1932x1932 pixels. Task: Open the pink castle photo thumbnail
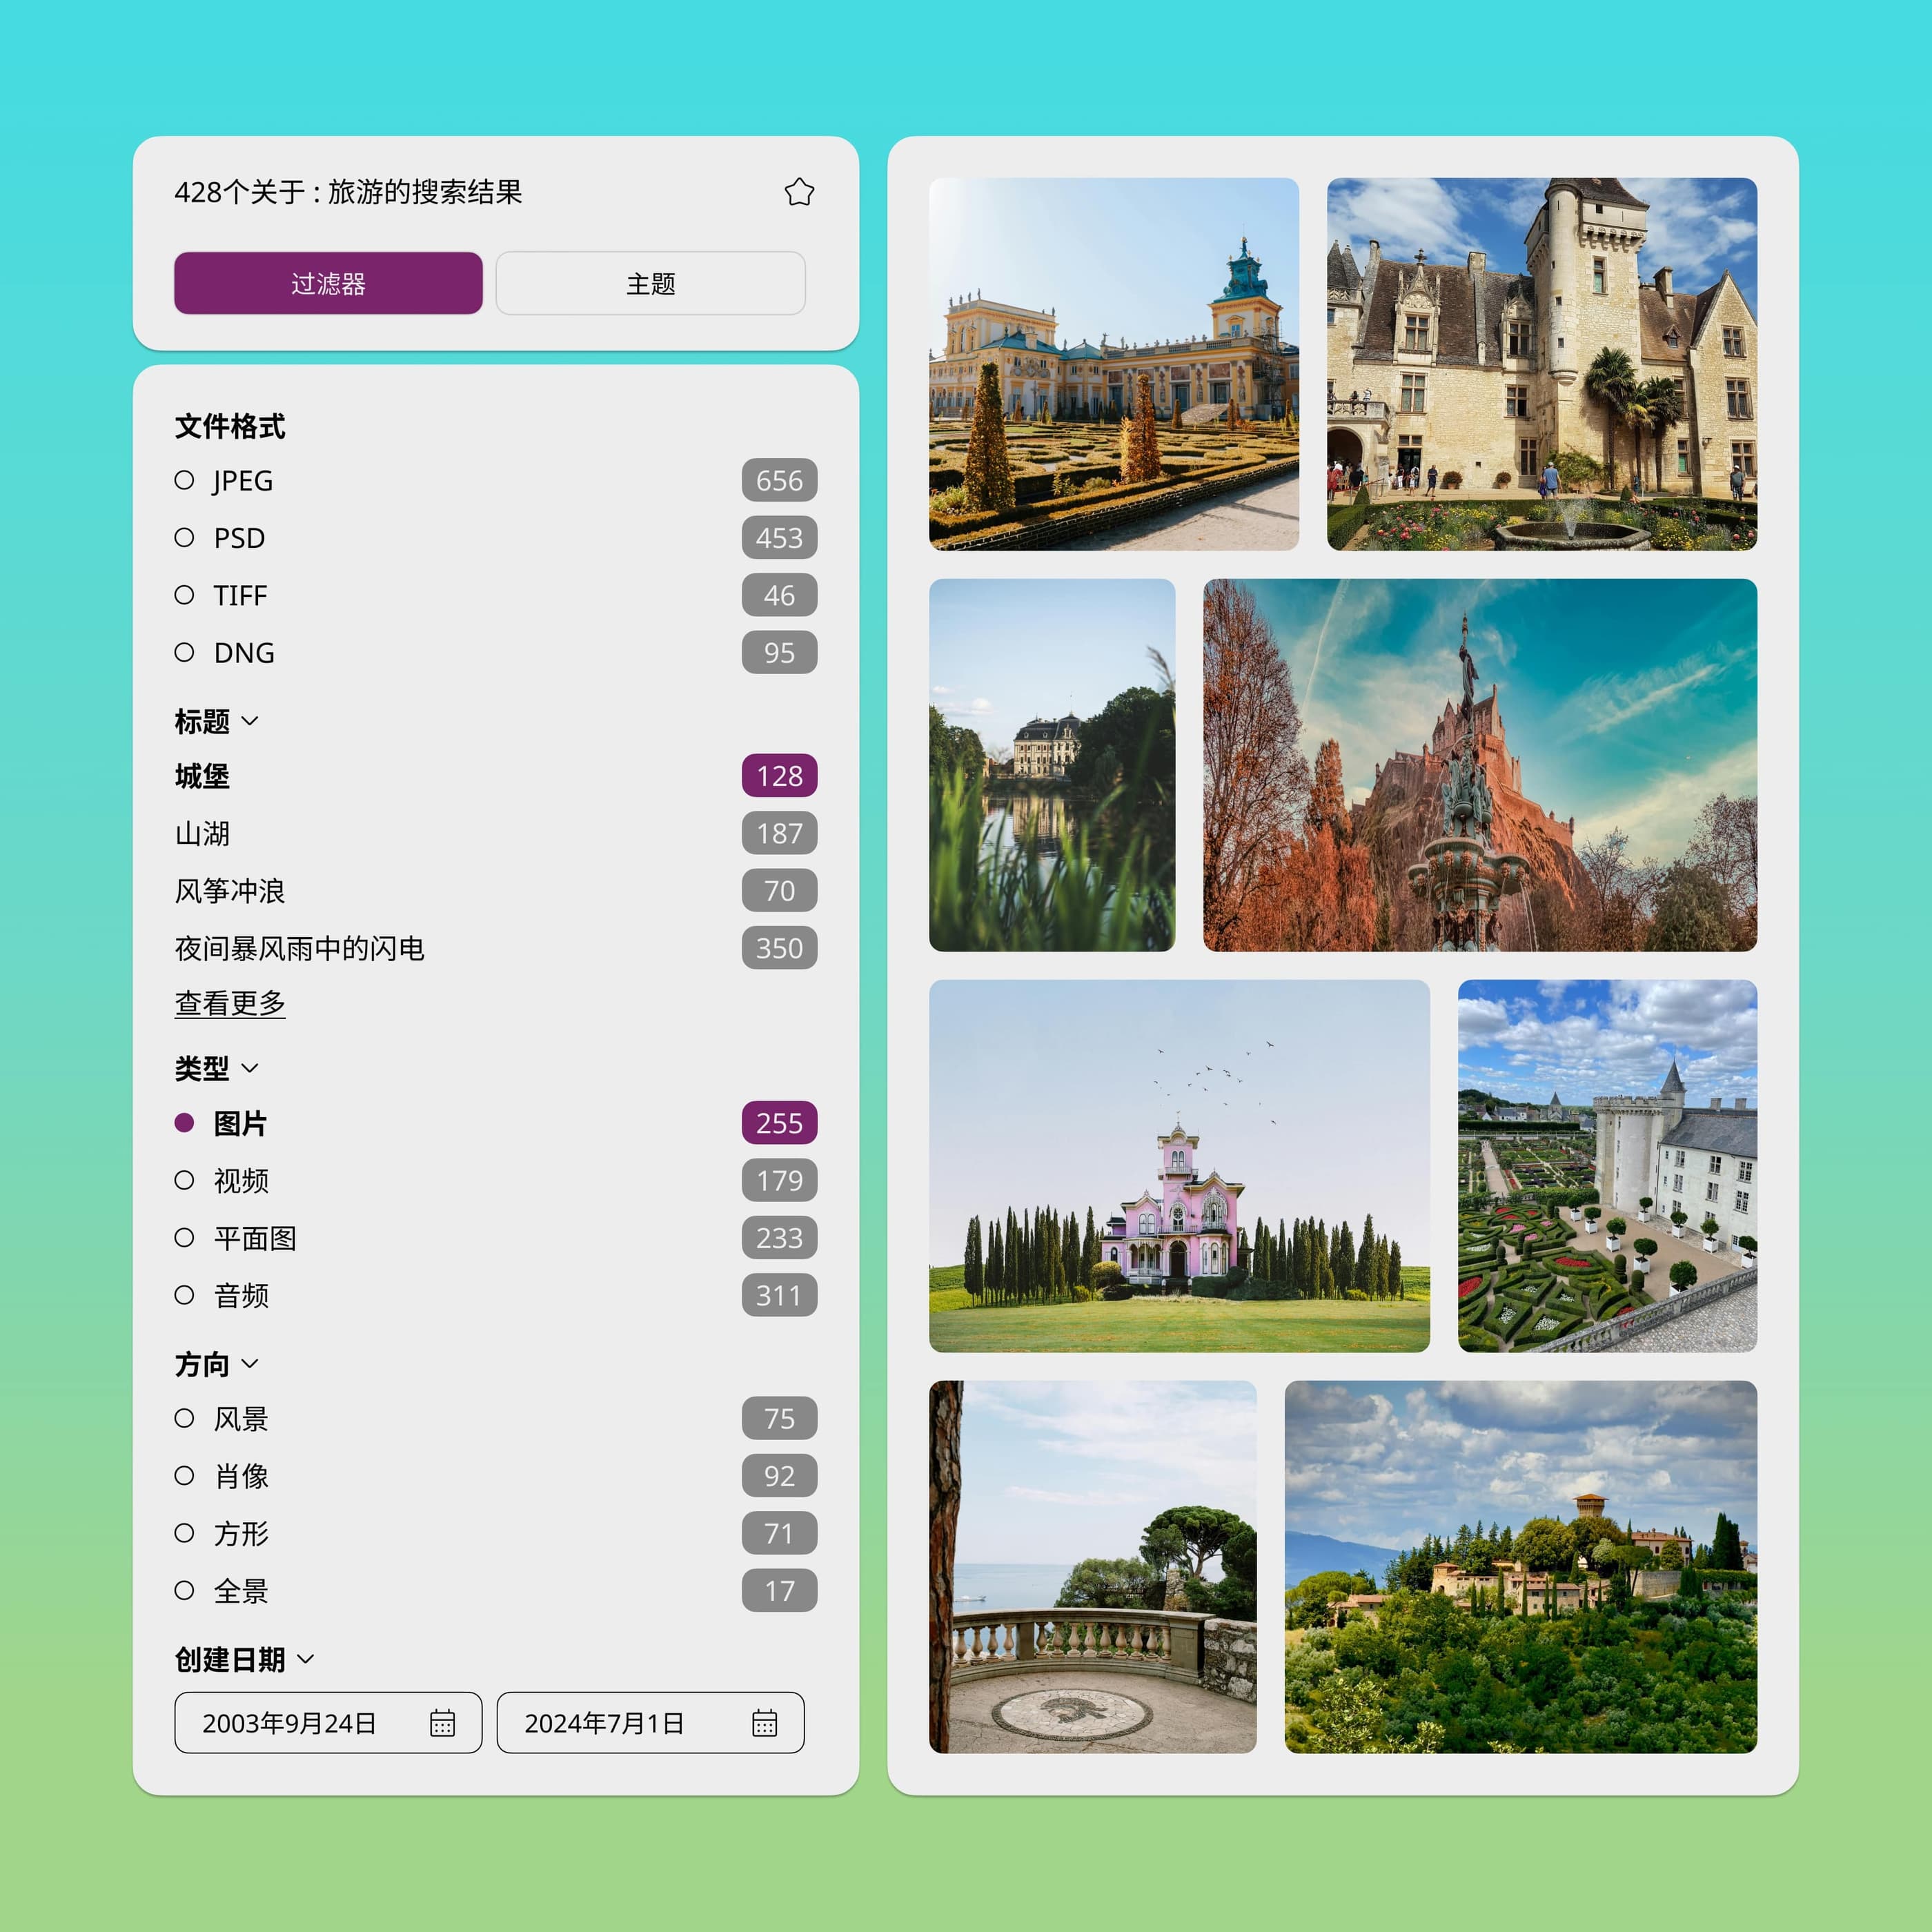(x=1180, y=1165)
